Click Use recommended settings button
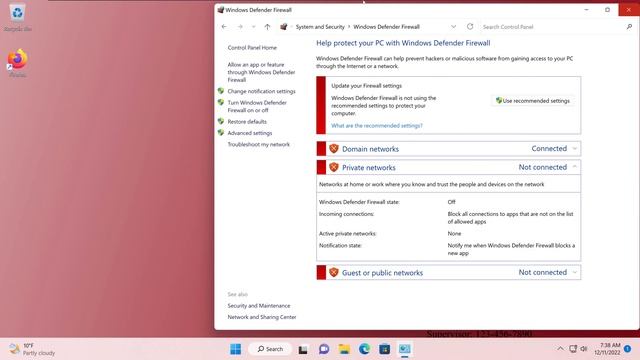This screenshot has width=640, height=360. 533,101
